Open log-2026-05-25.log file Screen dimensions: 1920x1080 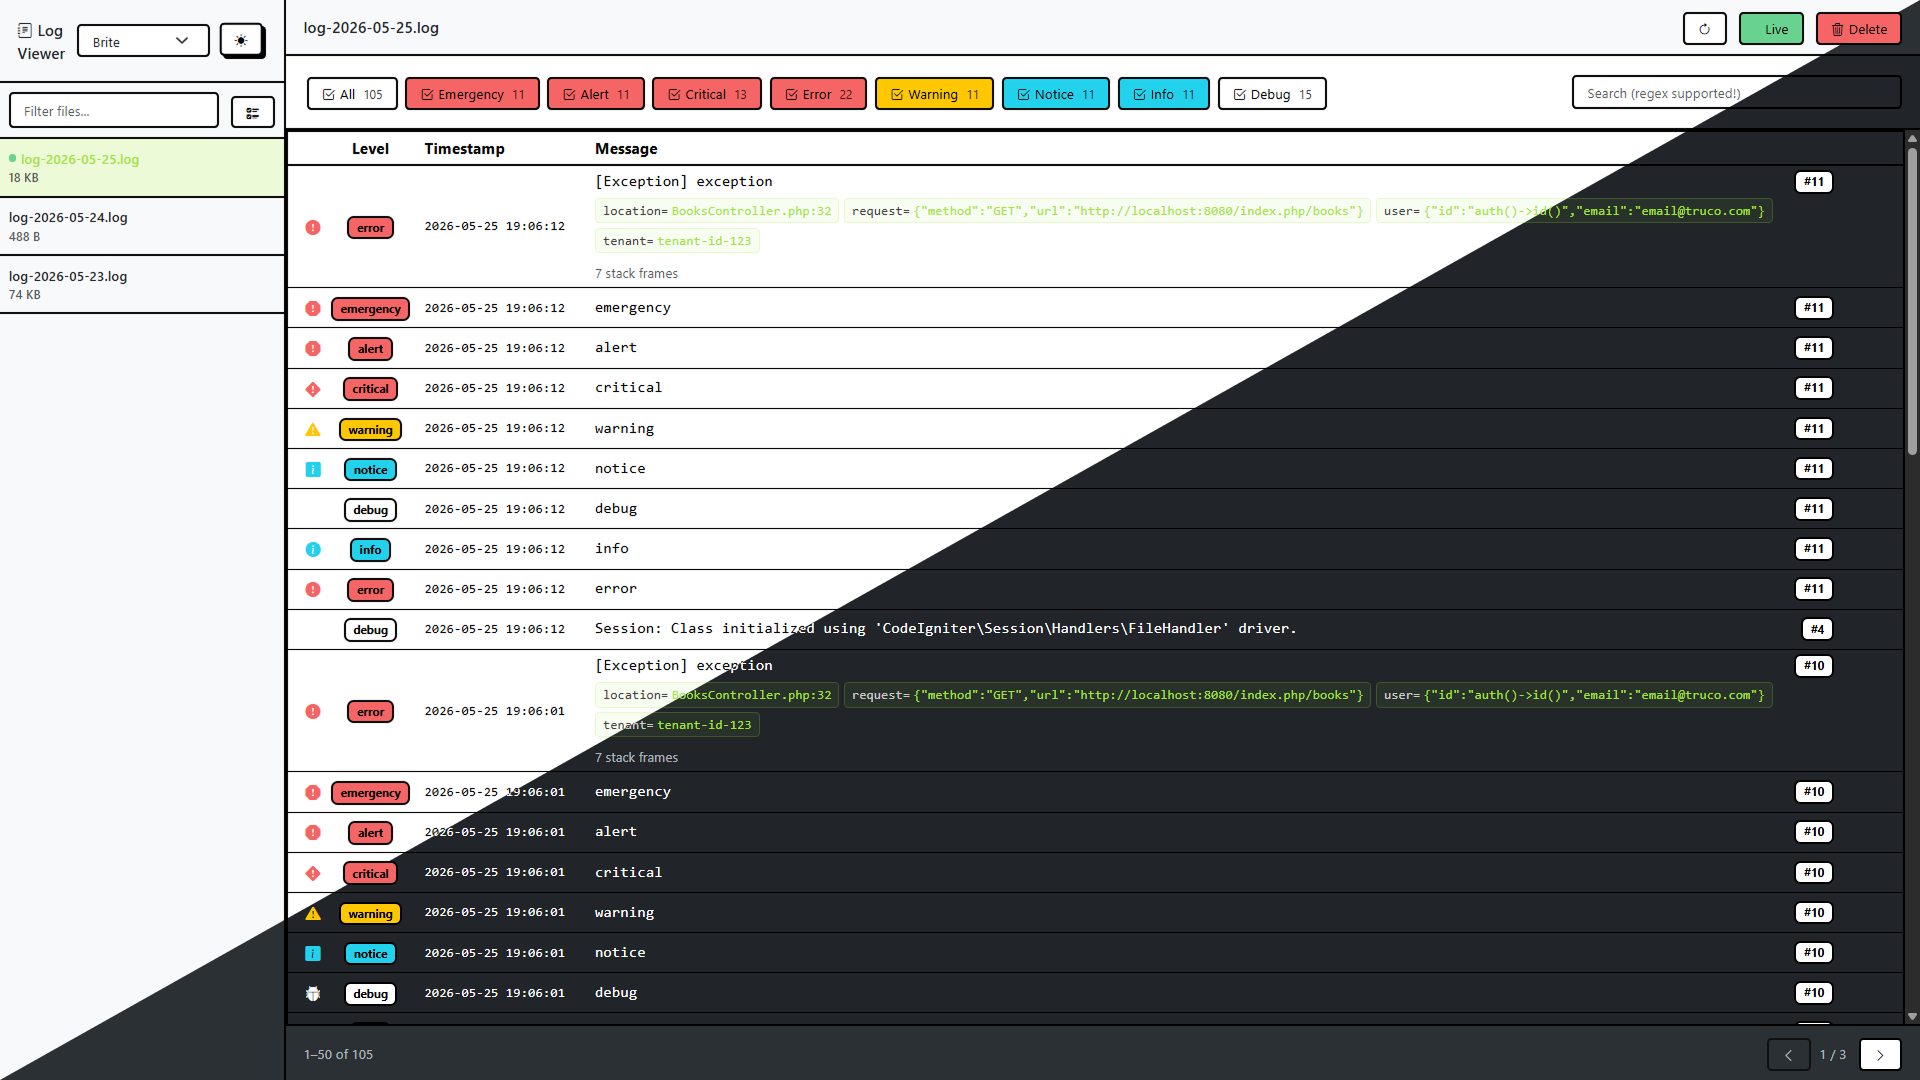[x=142, y=168]
